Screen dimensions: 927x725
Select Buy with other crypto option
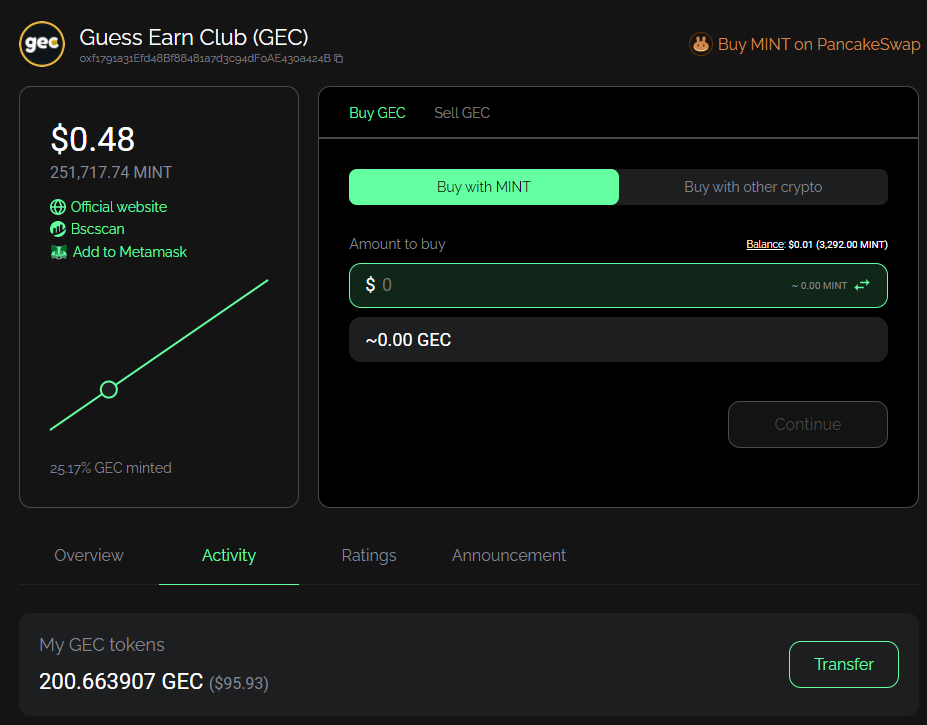(753, 187)
